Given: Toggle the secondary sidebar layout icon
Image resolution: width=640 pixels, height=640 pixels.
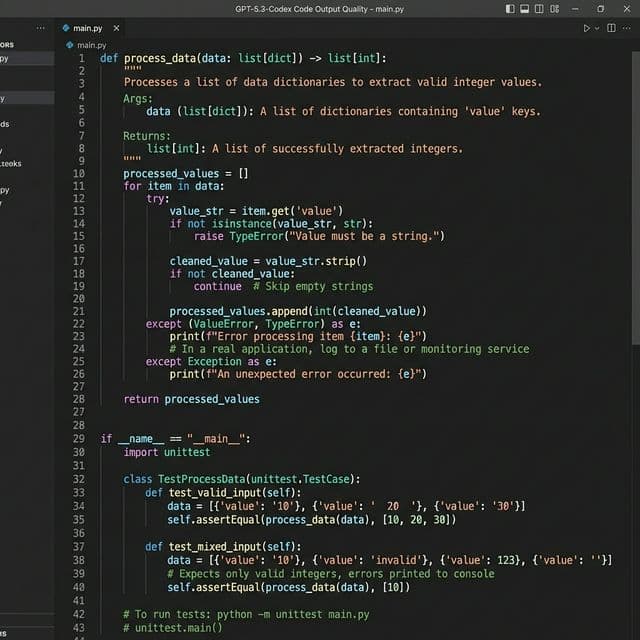Looking at the screenshot, I should (539, 9).
